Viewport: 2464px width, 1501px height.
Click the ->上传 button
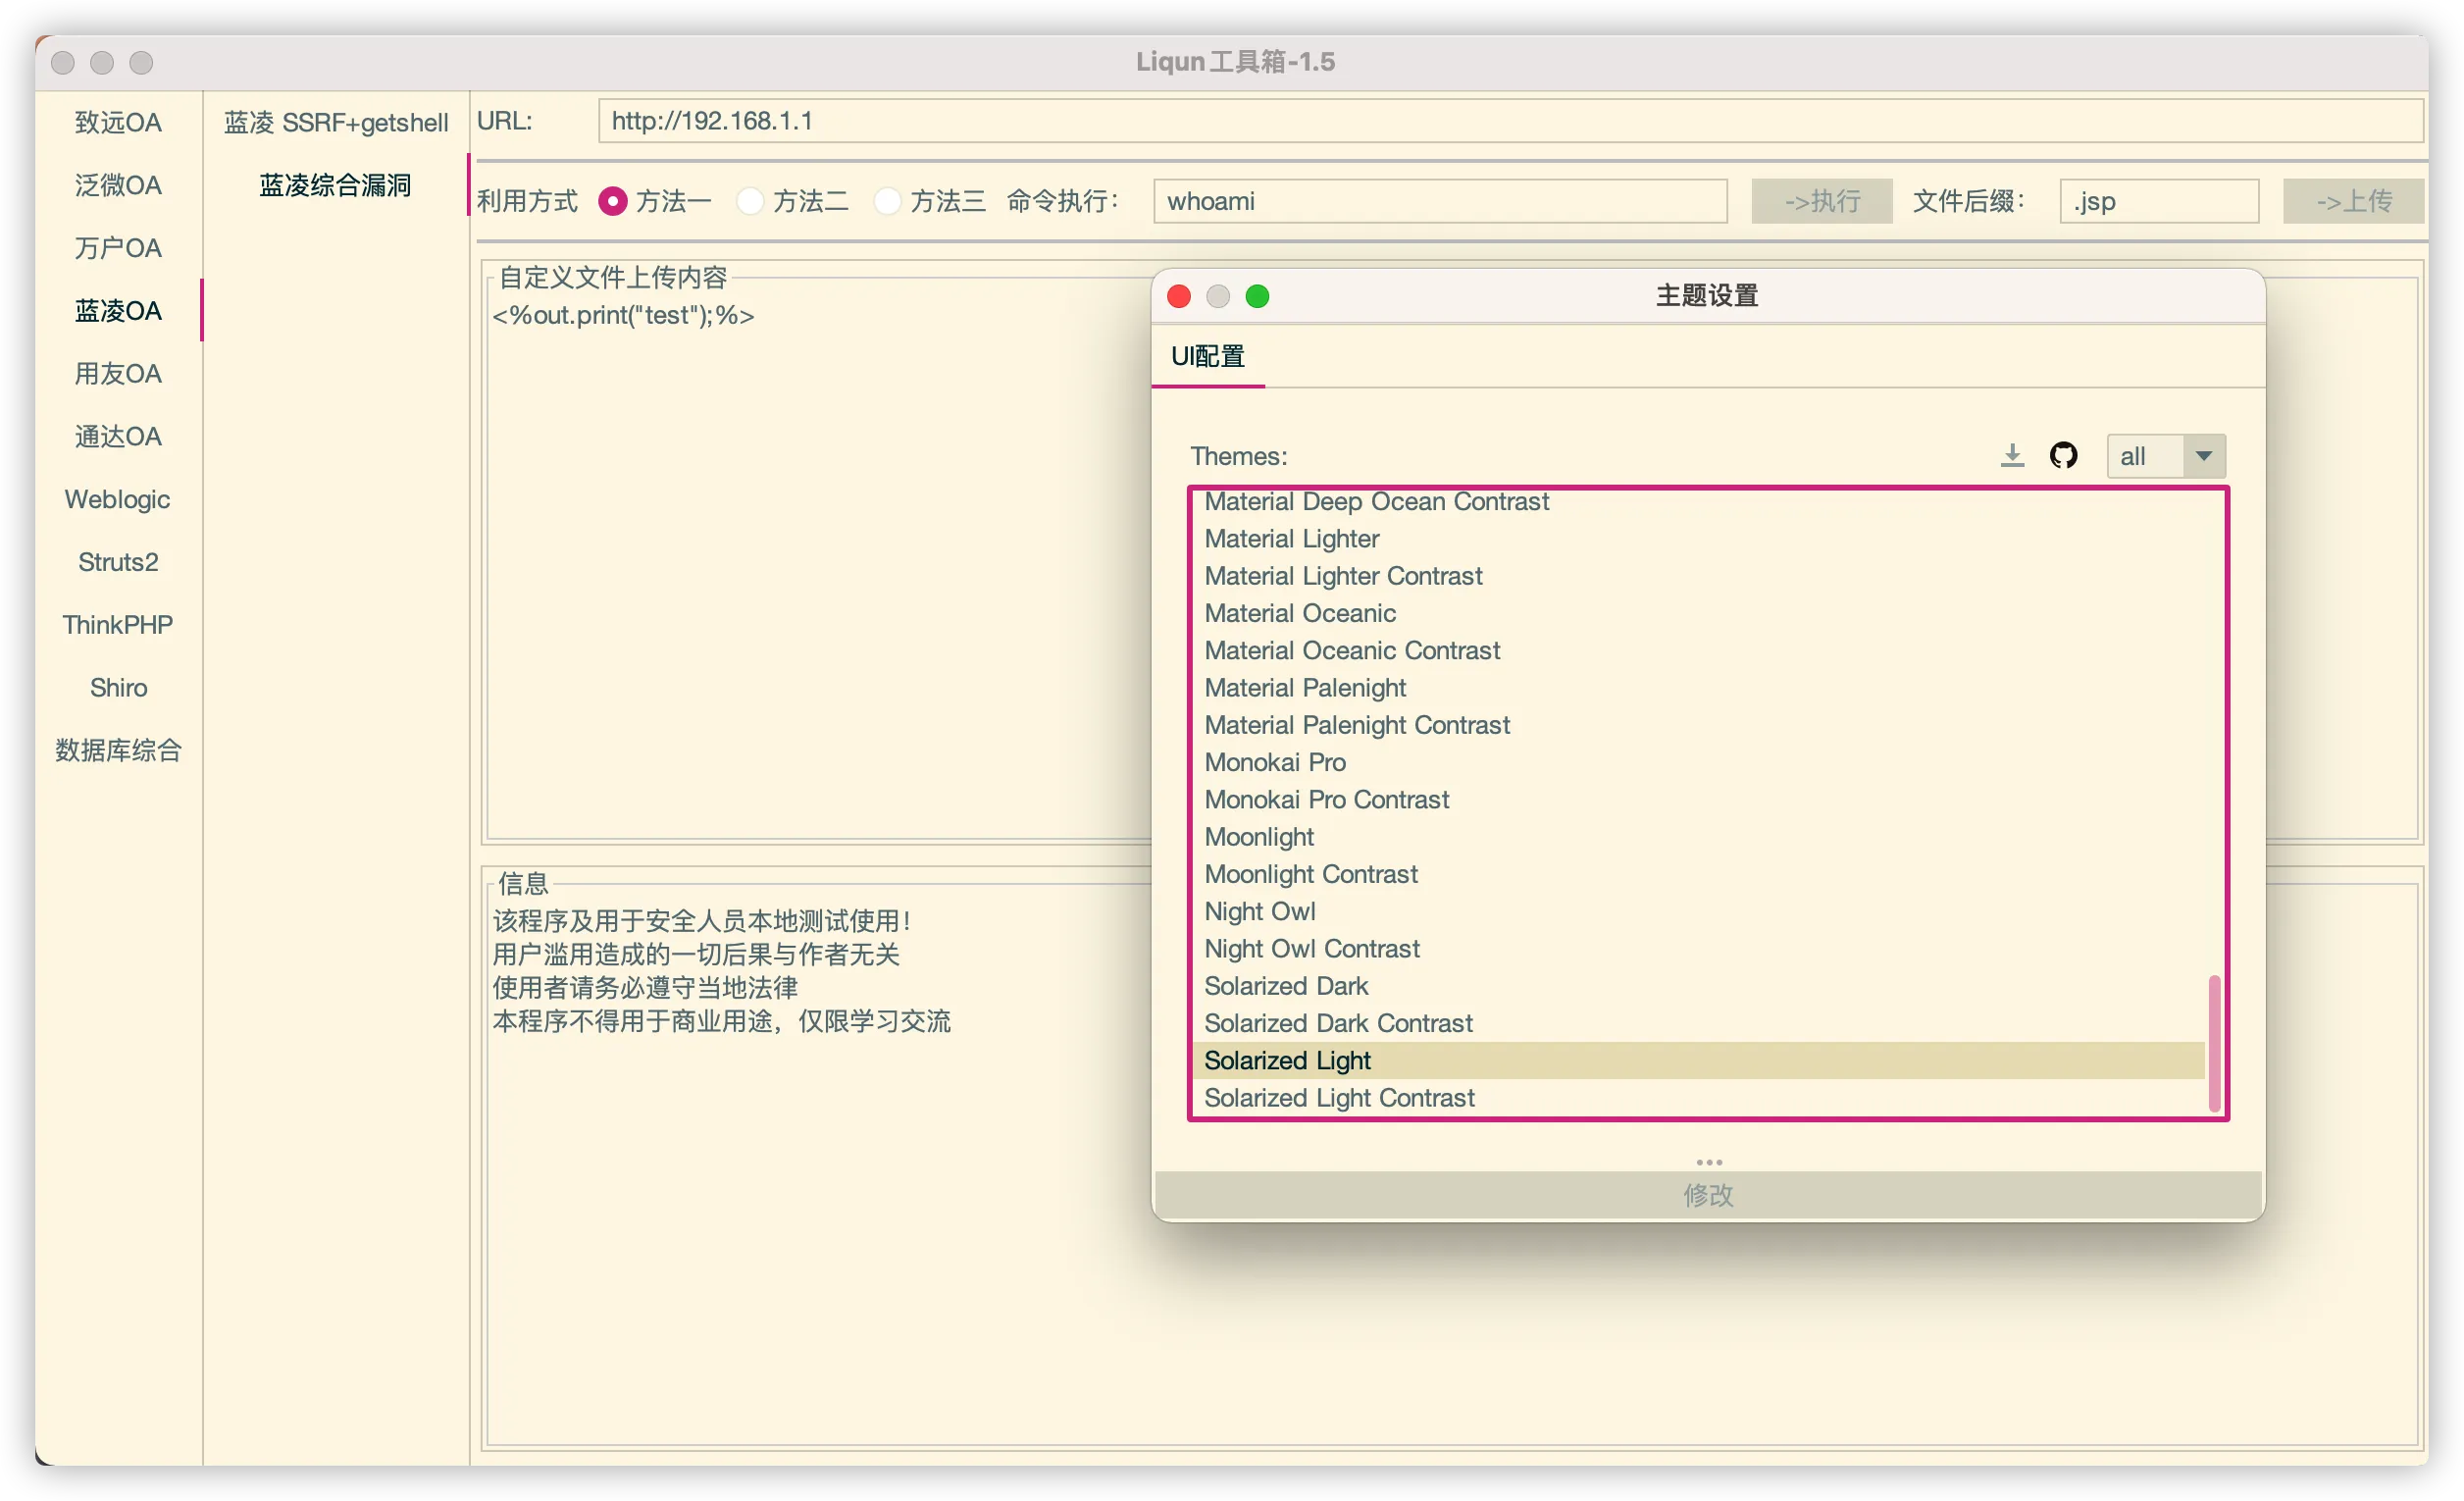pyautogui.click(x=2353, y=201)
